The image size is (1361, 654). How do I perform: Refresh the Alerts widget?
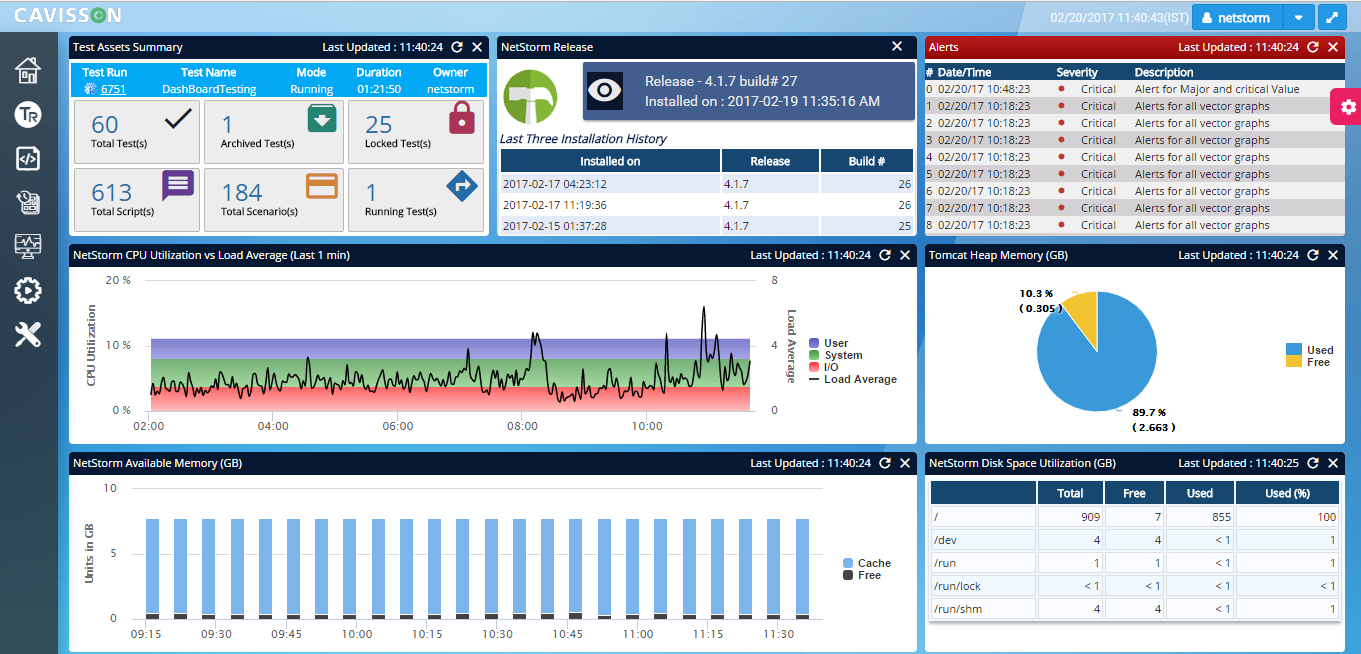pyautogui.click(x=1313, y=47)
